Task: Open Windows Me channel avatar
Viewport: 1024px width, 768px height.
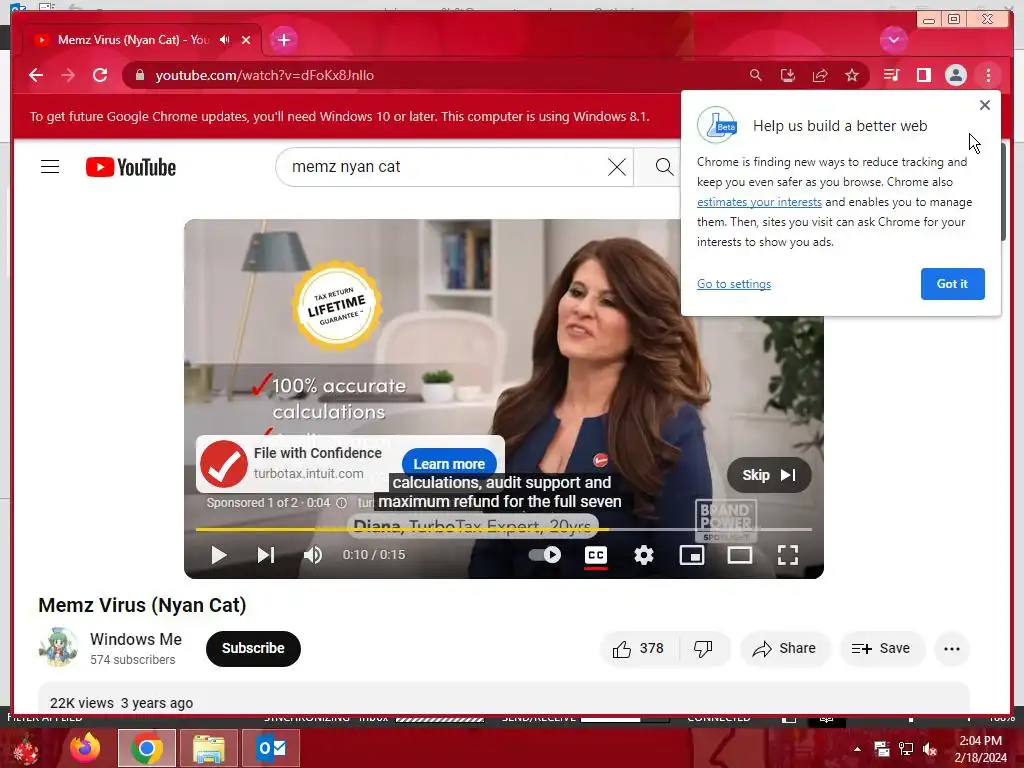Action: click(x=58, y=647)
